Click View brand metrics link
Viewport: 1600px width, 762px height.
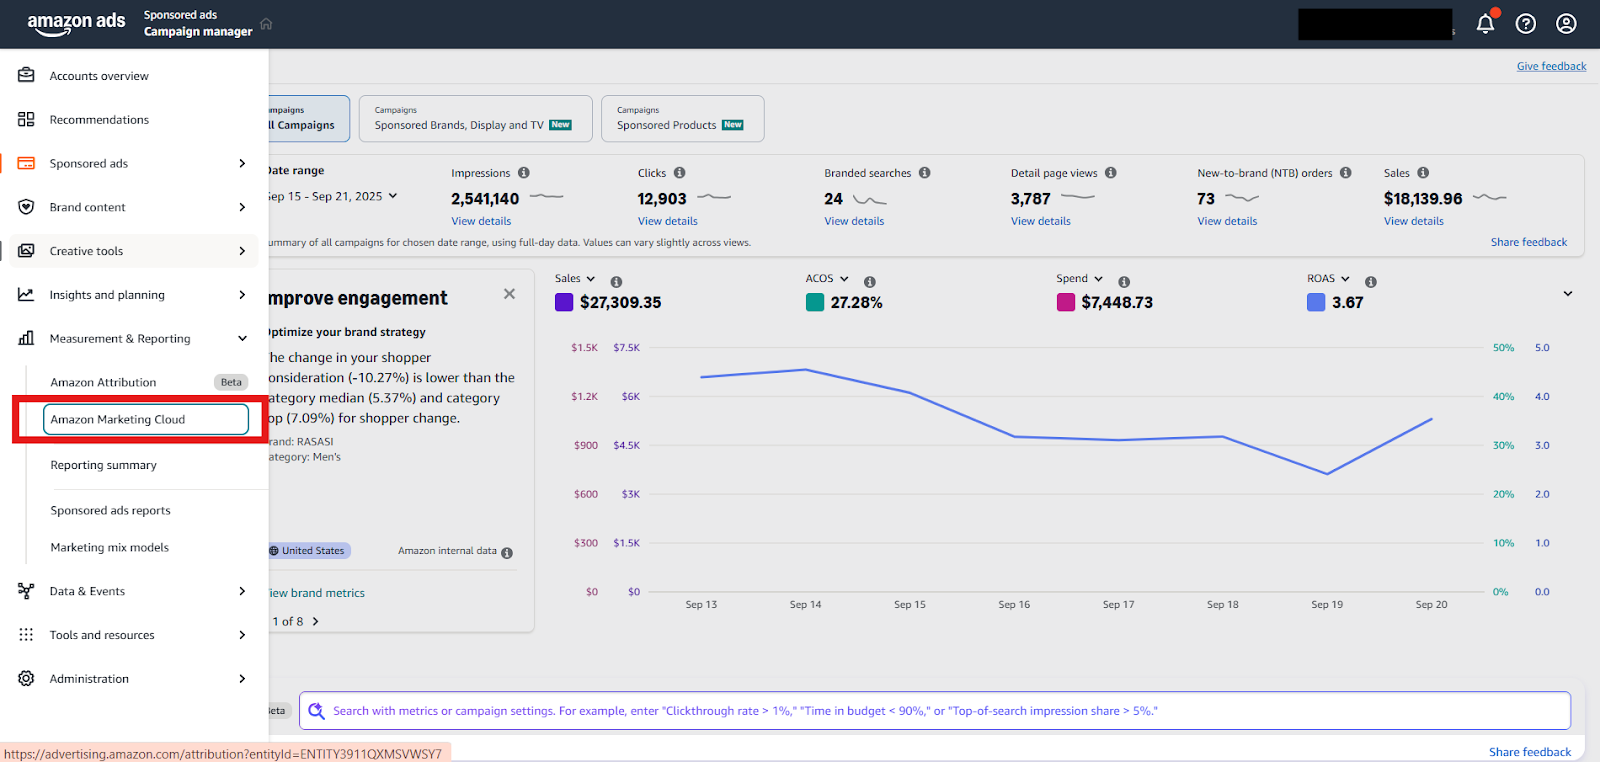click(x=316, y=593)
